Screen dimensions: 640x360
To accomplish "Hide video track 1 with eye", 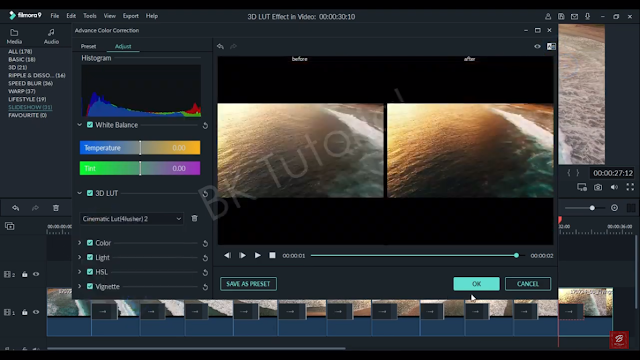I will pos(36,312).
